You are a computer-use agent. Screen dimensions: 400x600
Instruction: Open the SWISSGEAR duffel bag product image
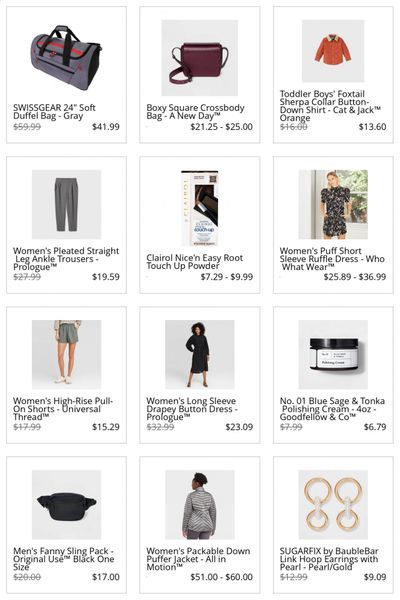click(66, 57)
